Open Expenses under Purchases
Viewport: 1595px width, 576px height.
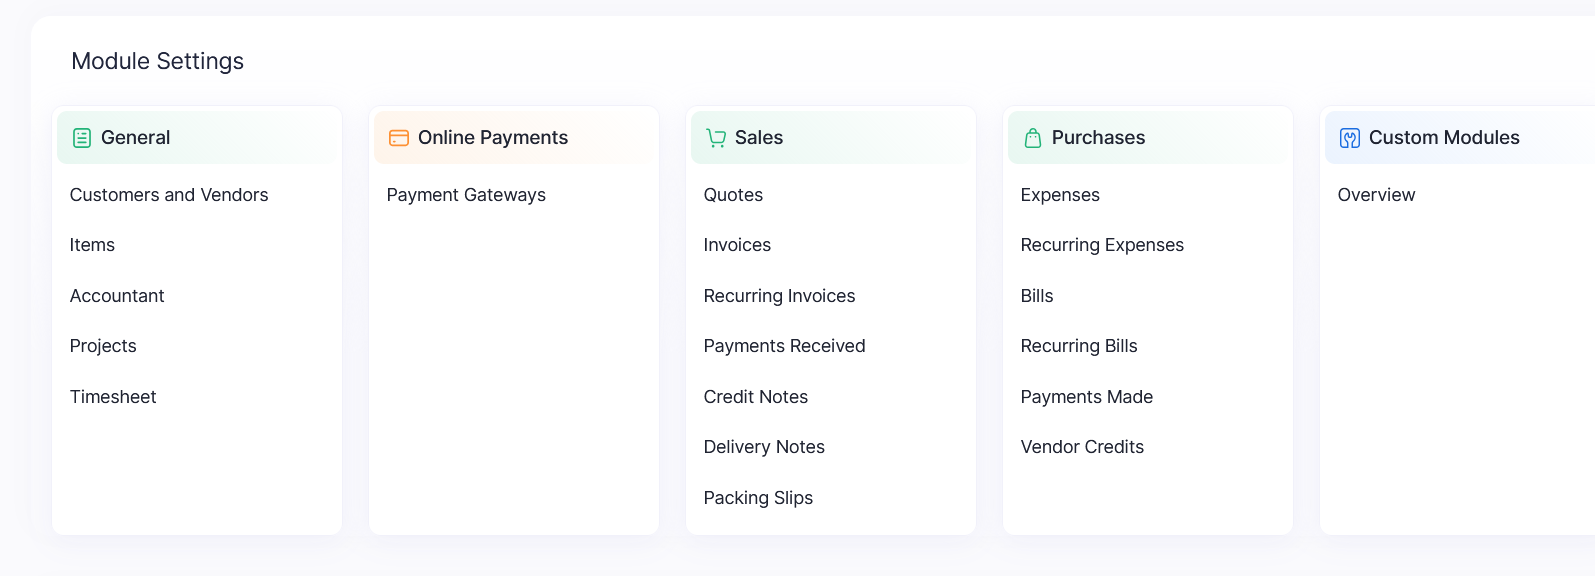click(x=1060, y=195)
